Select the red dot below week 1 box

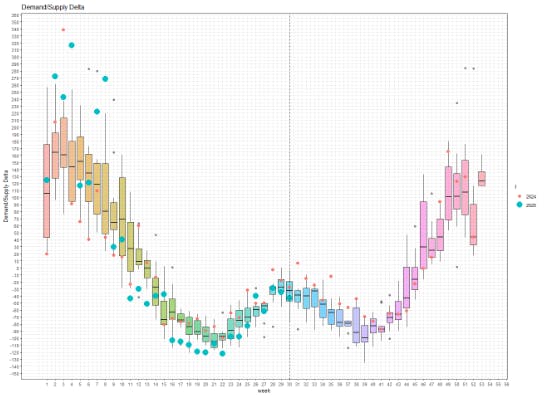(46, 254)
